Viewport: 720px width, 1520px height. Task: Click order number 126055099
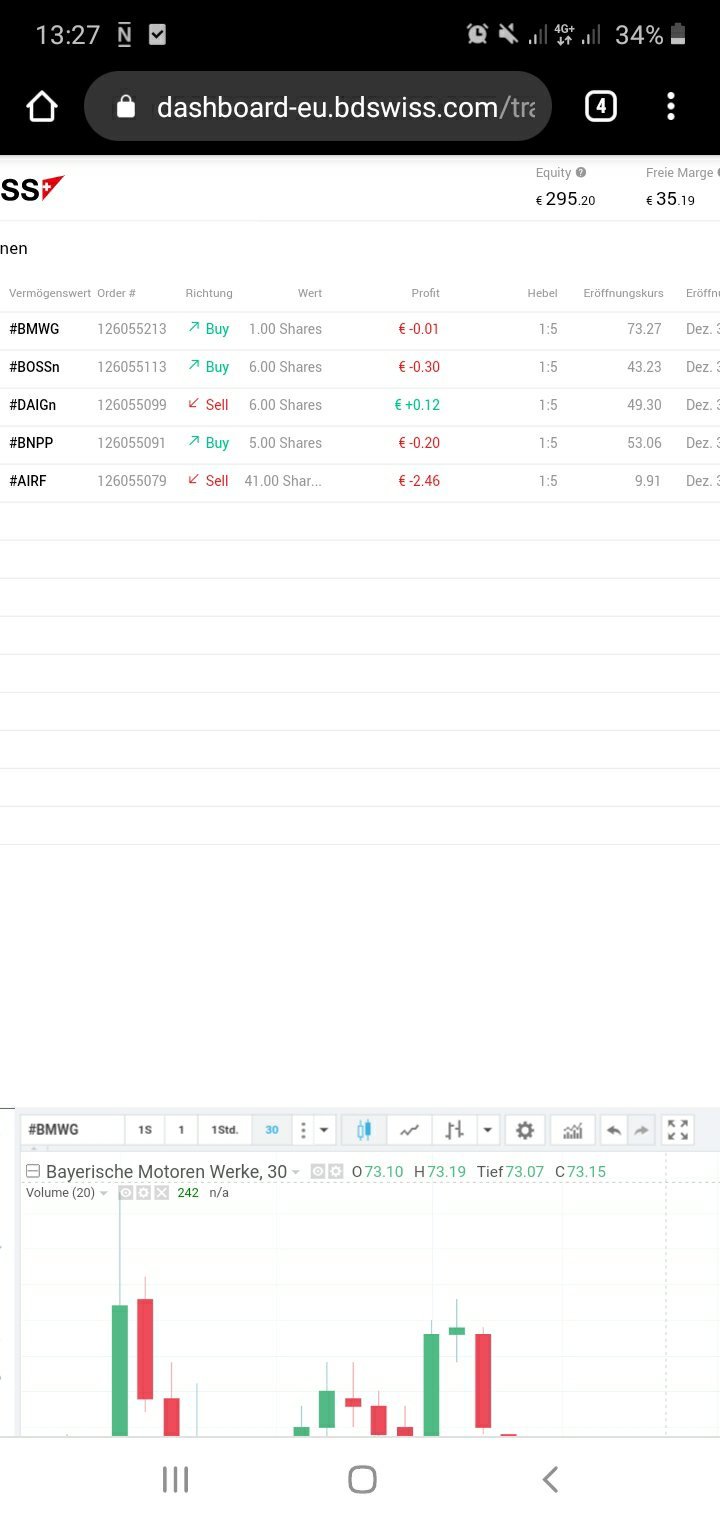(132, 405)
